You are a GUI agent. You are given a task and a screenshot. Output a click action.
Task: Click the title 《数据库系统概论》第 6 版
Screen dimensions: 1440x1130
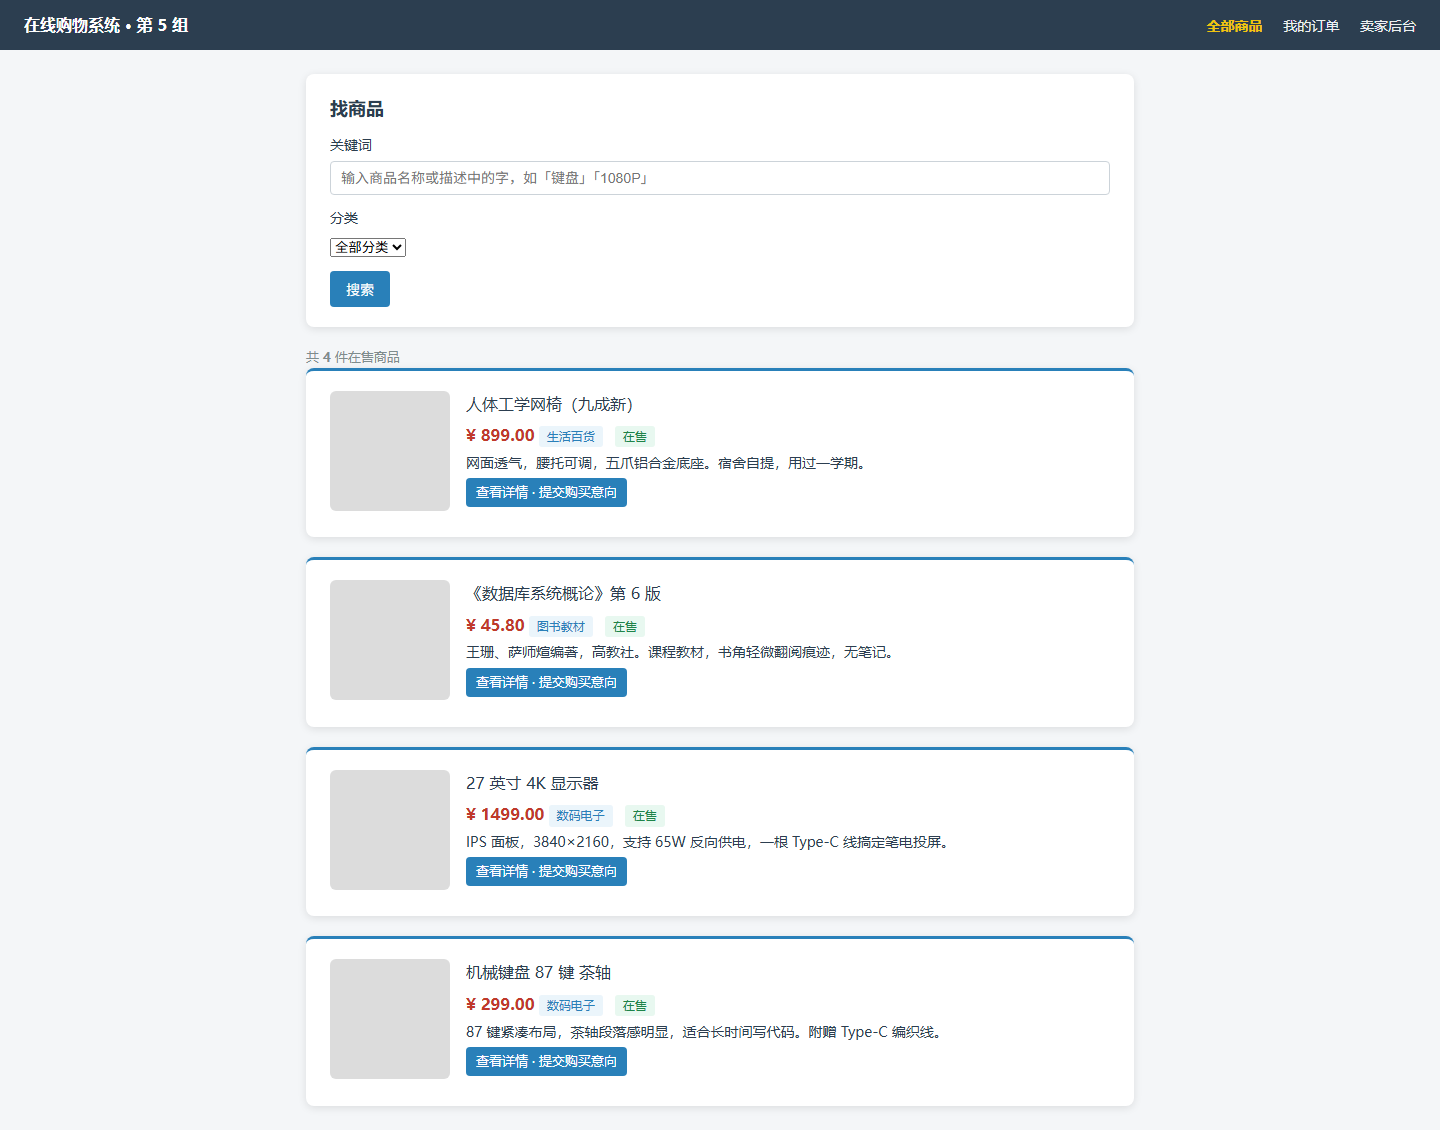click(564, 594)
